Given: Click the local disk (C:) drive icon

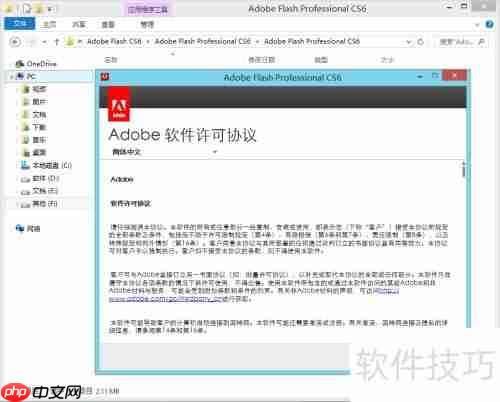Looking at the screenshot, I should (25, 165).
